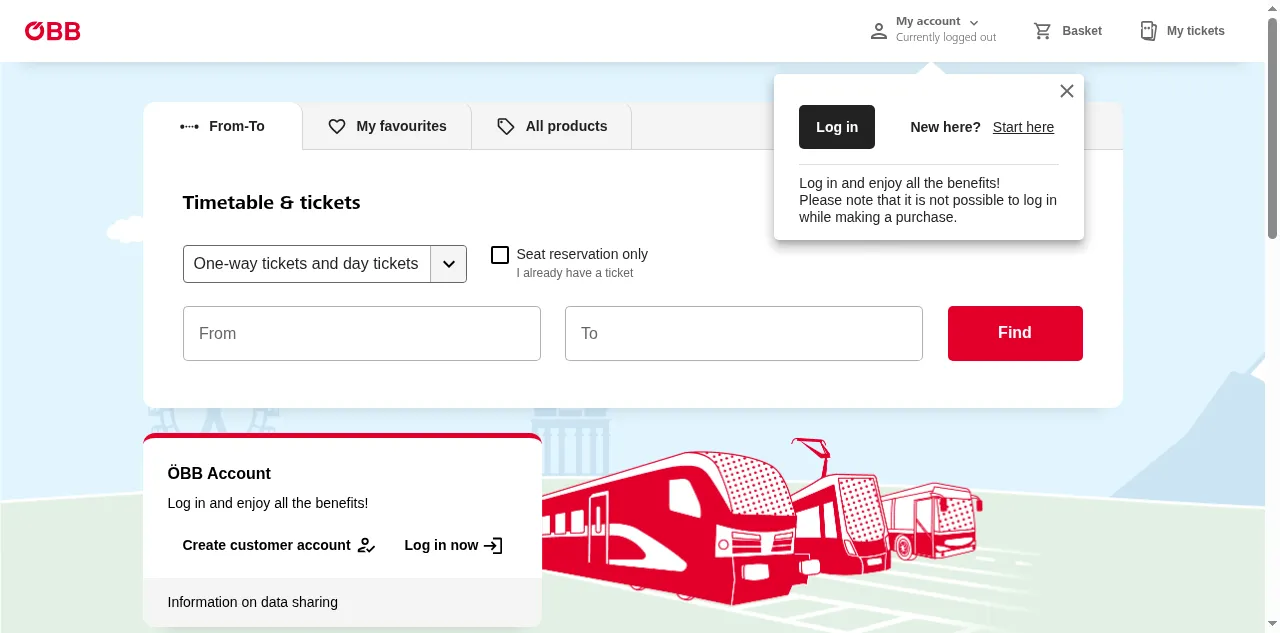Close the login popup
The image size is (1280, 633).
point(1067,91)
